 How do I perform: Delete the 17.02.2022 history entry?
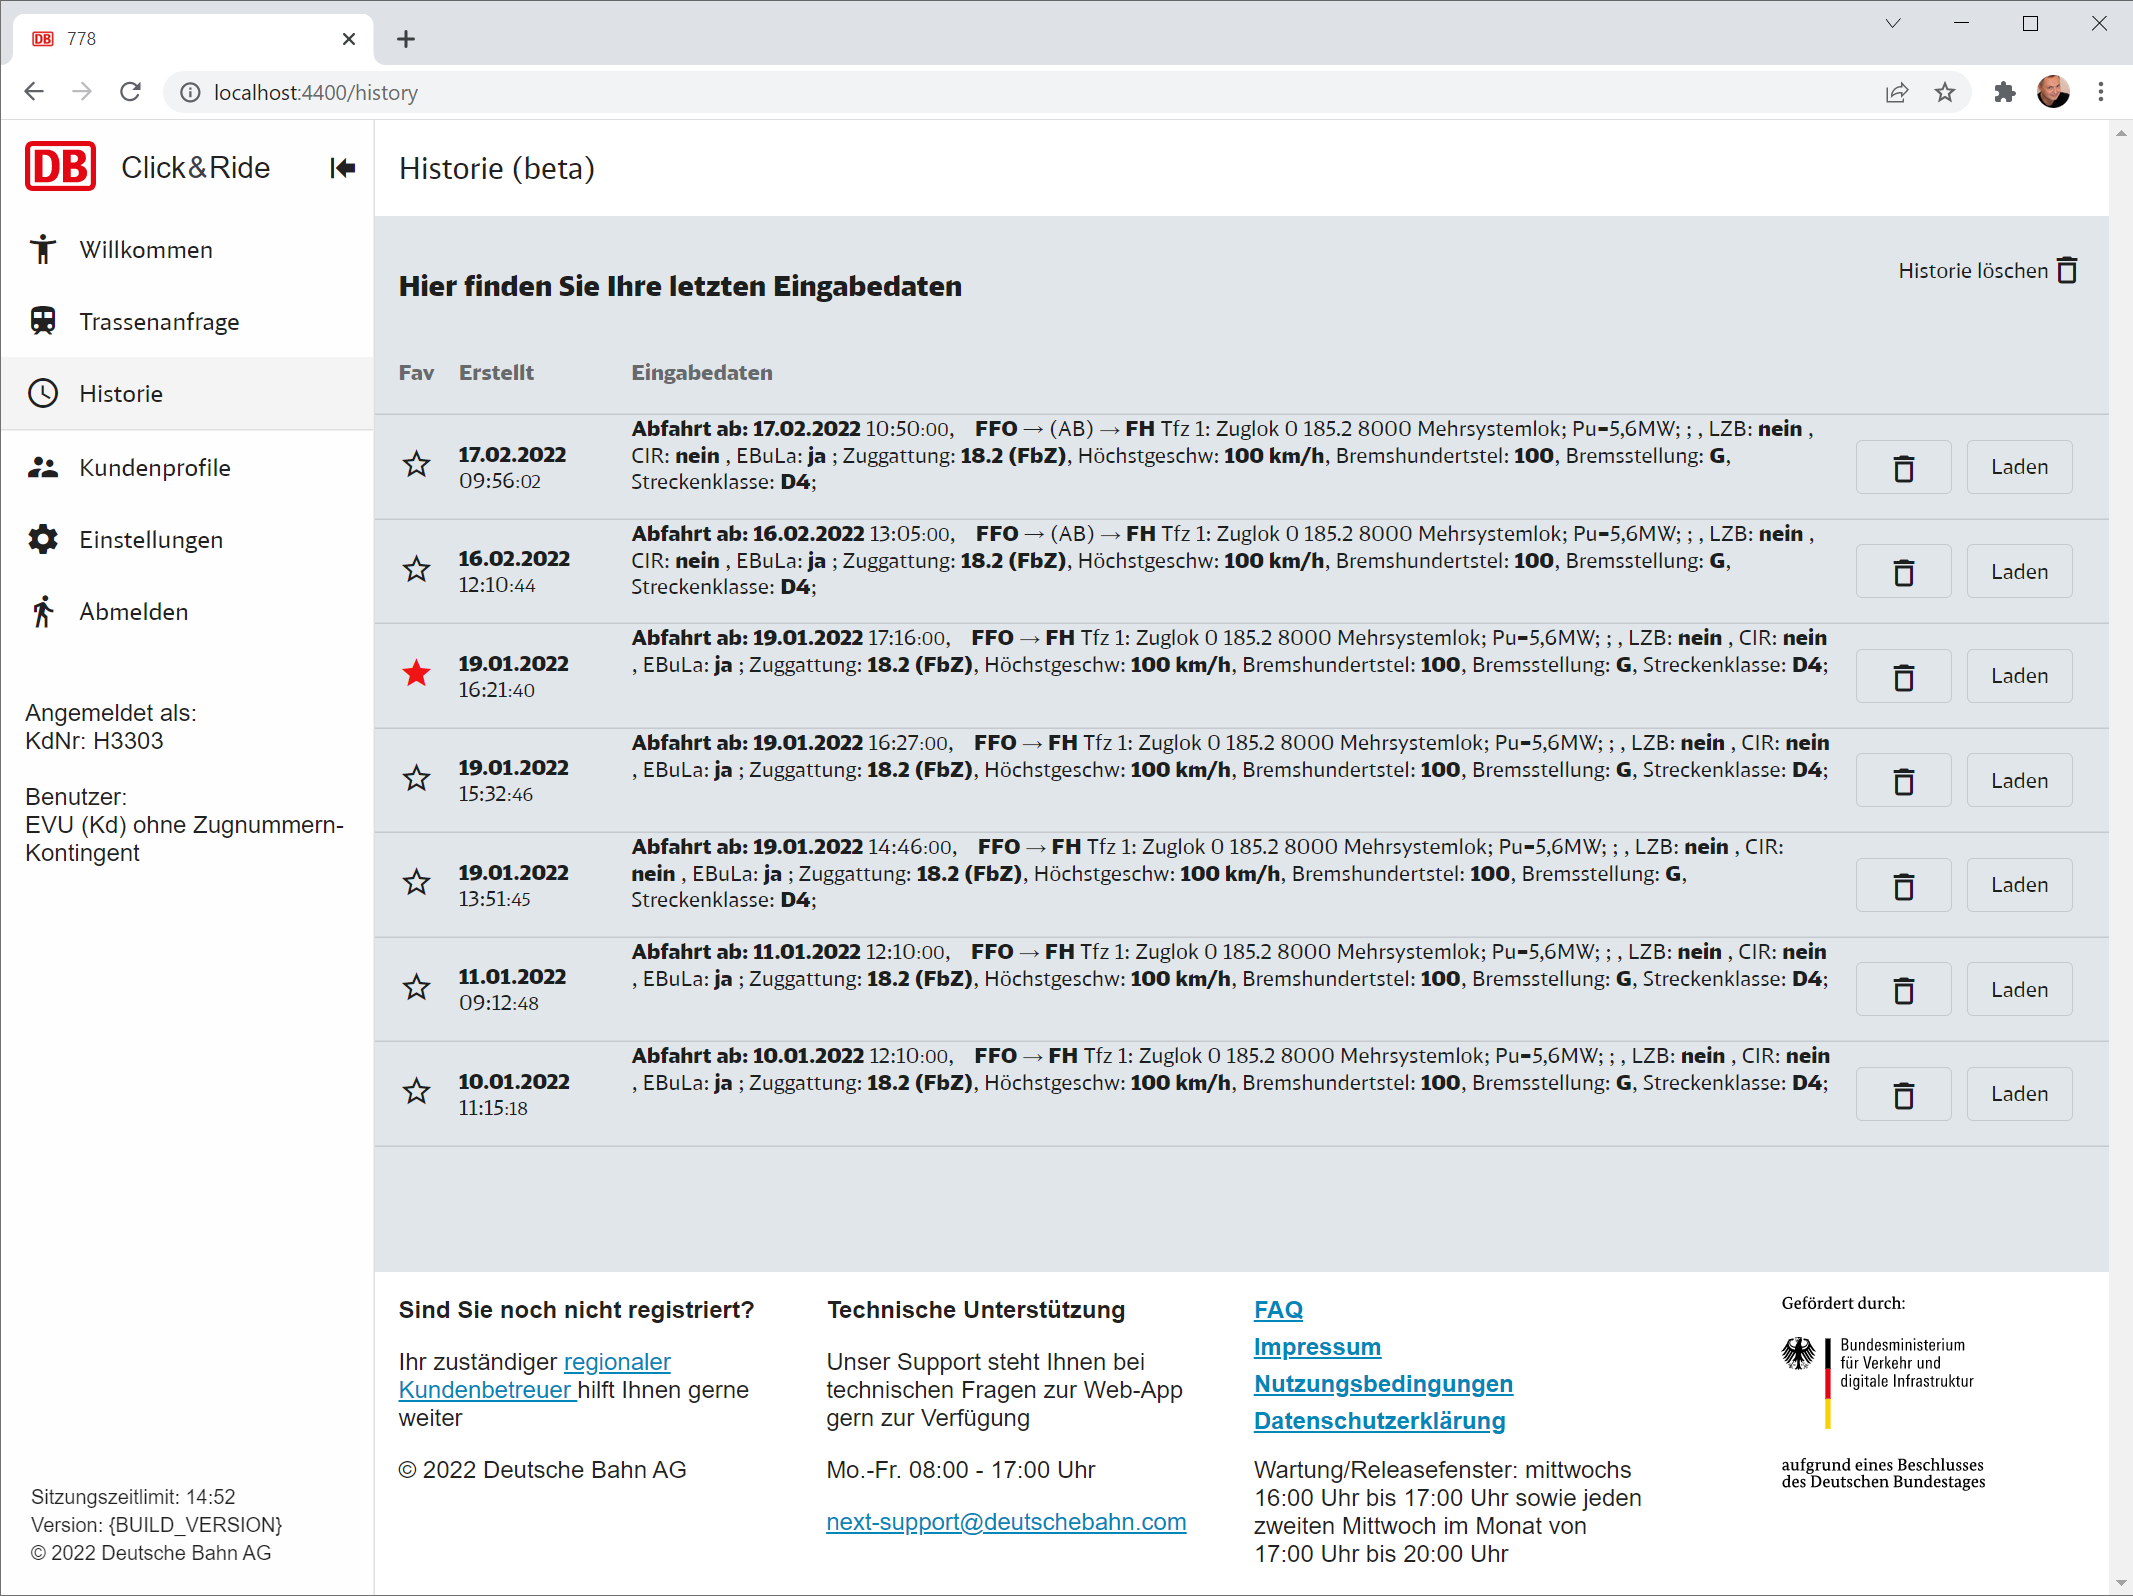tap(1903, 468)
